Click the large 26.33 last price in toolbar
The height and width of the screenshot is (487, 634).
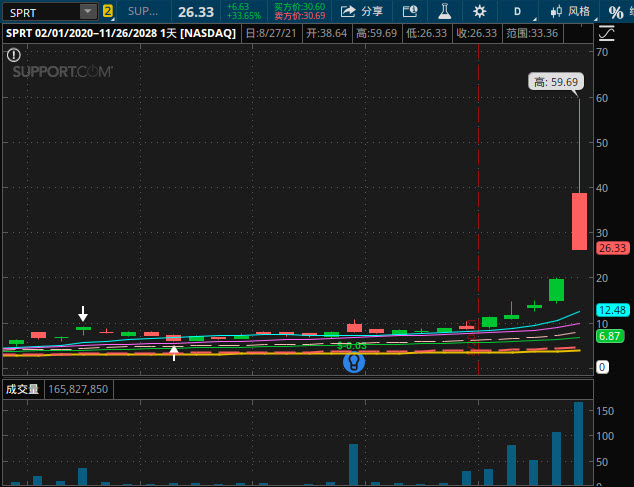196,12
